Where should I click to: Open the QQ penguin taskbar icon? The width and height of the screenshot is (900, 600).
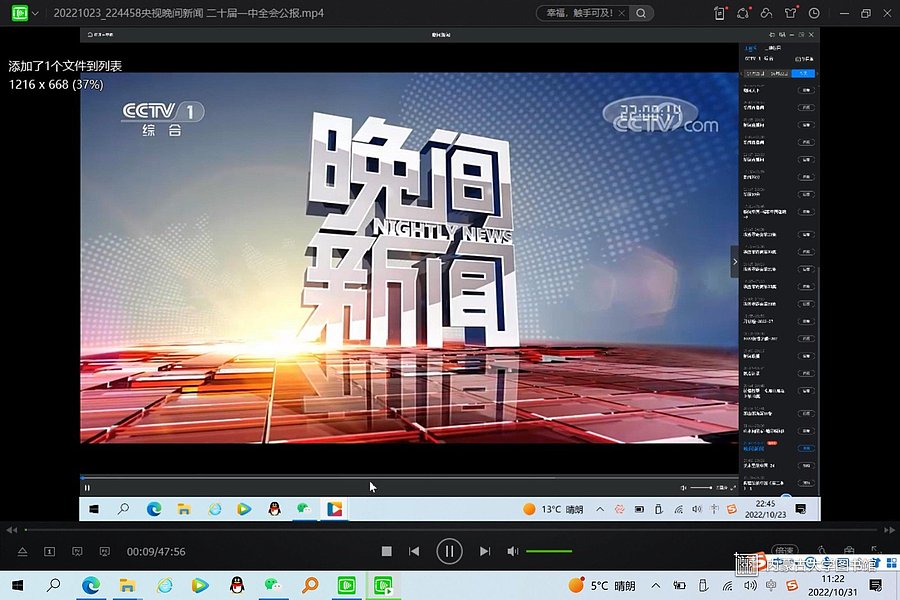236,585
